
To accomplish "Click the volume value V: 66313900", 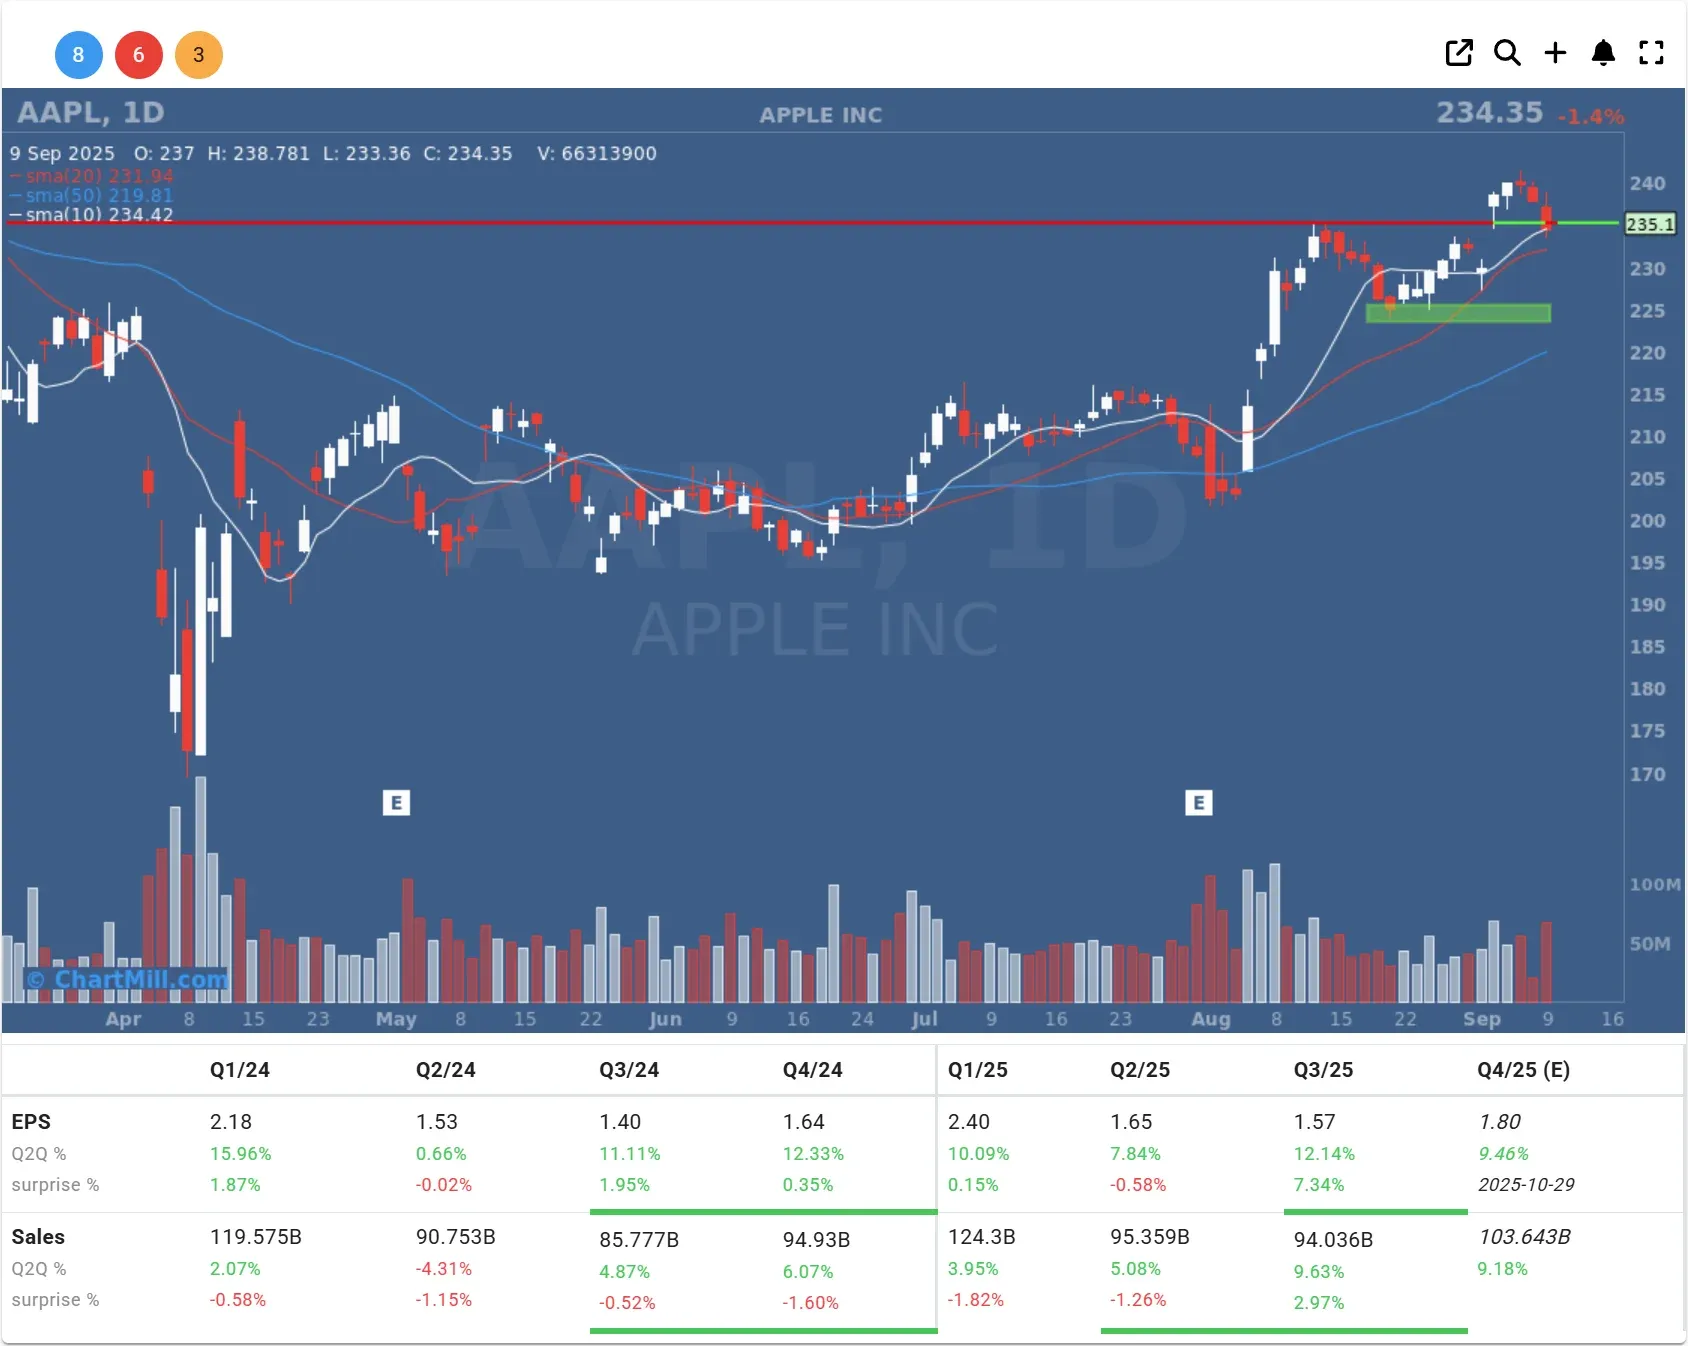I will coord(597,153).
